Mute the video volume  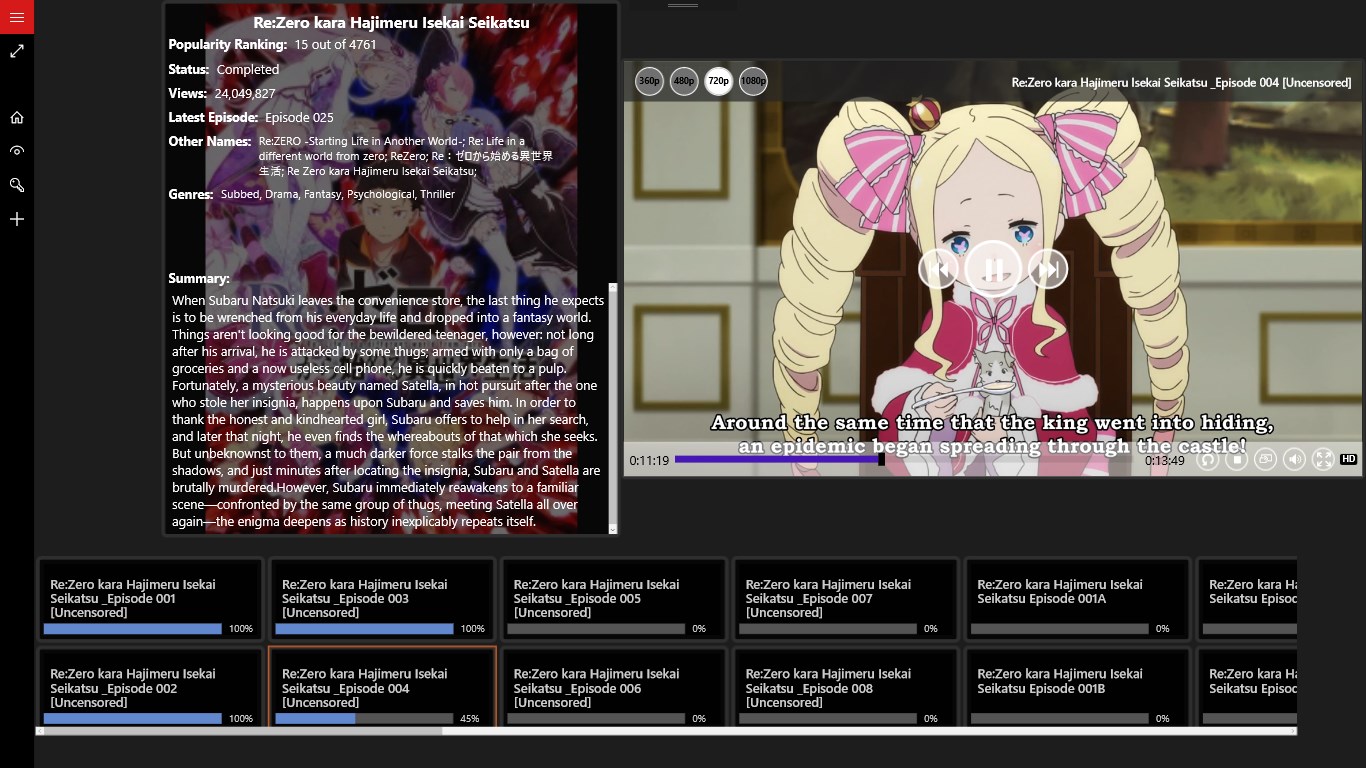pos(1295,459)
